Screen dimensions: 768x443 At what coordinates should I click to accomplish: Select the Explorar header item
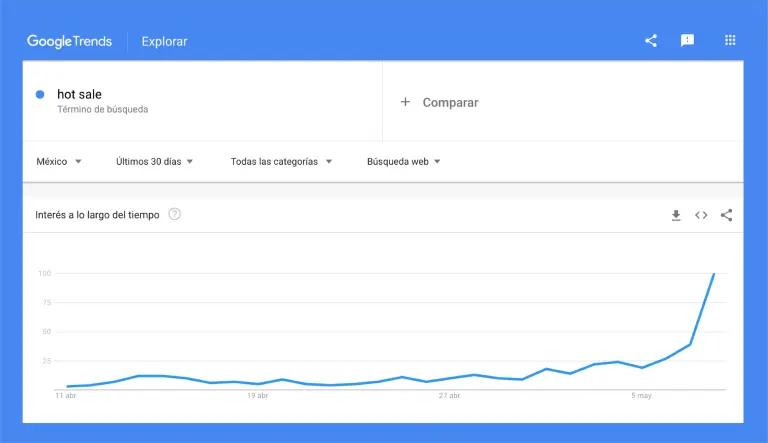click(164, 42)
